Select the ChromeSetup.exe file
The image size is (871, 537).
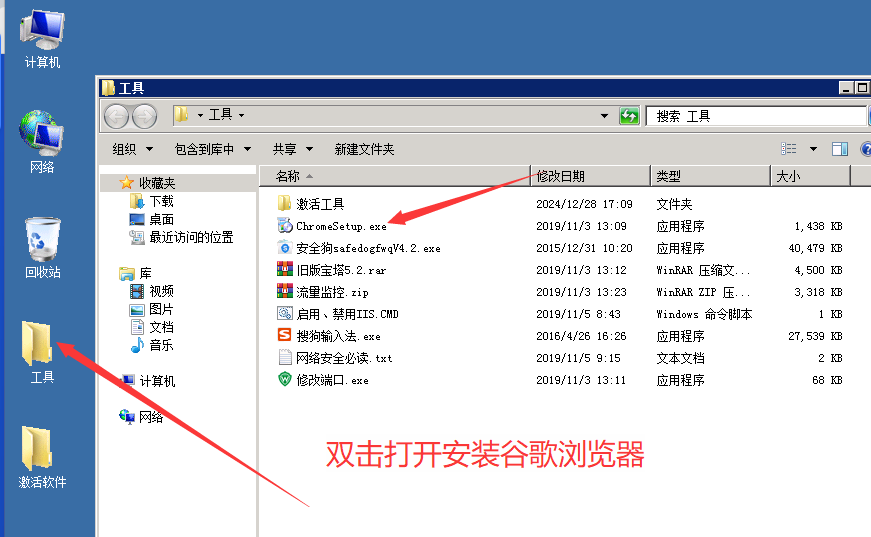point(340,226)
